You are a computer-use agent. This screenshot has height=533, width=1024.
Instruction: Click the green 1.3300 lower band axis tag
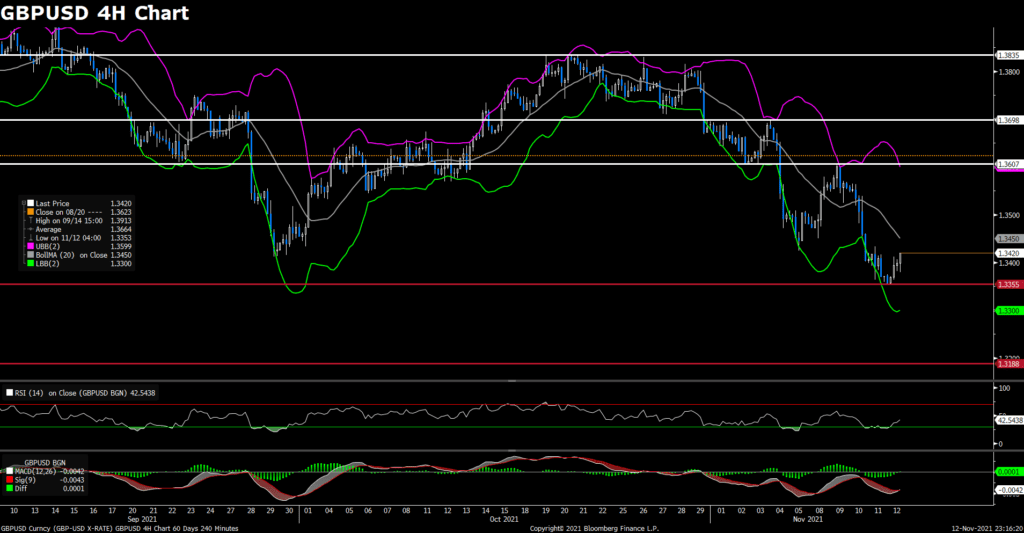[x=1009, y=311]
